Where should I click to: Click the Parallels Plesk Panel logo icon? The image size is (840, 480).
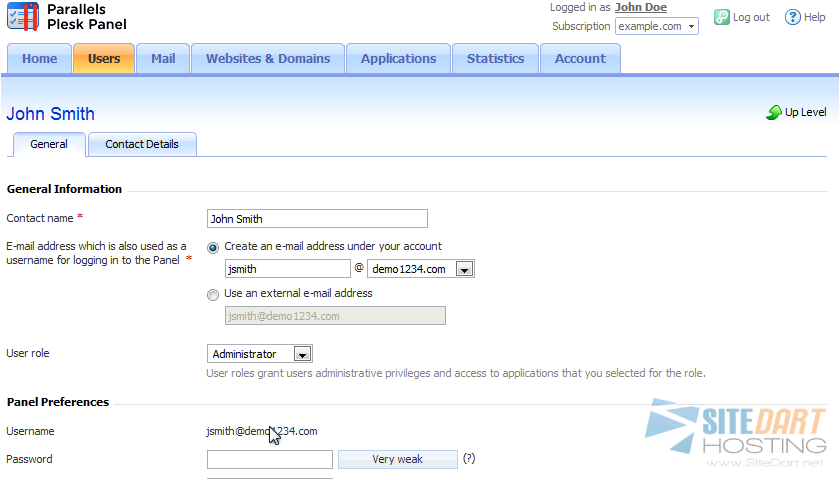[x=23, y=17]
